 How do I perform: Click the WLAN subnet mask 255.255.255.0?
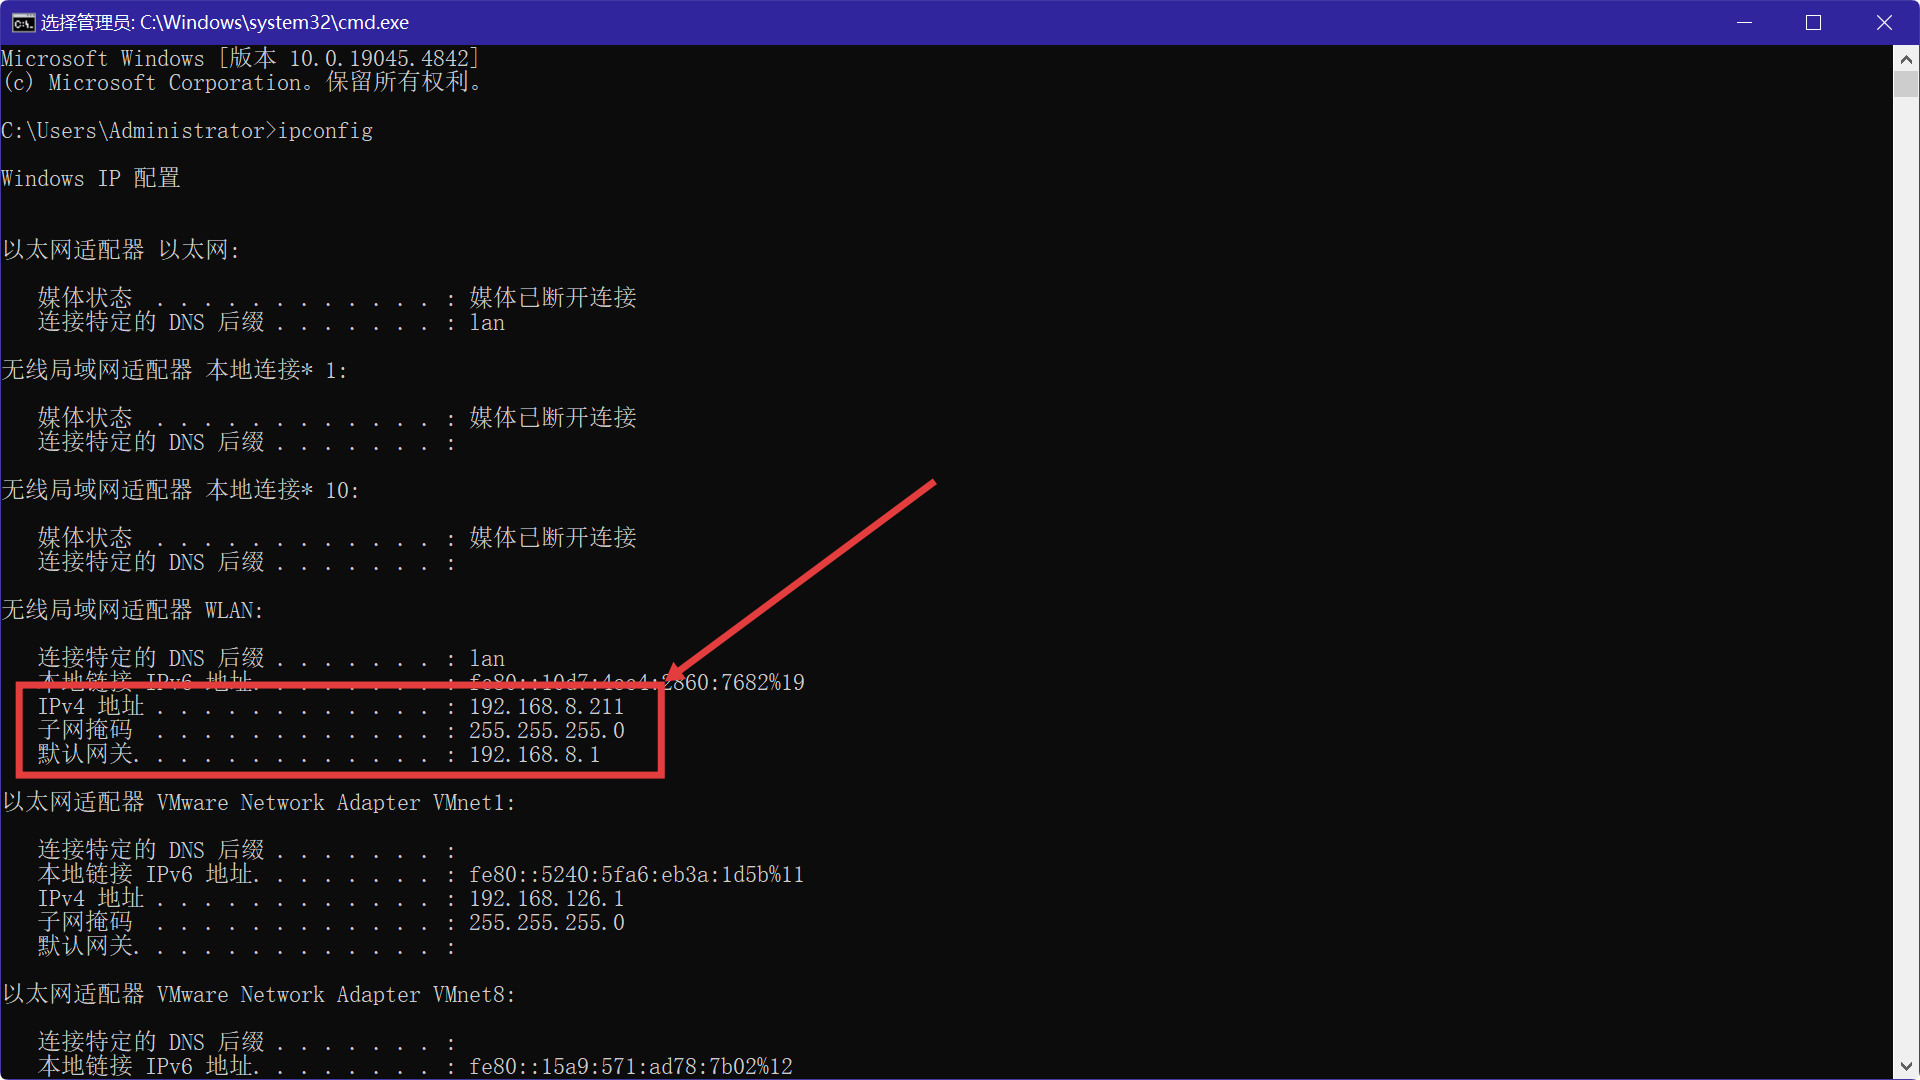547,731
